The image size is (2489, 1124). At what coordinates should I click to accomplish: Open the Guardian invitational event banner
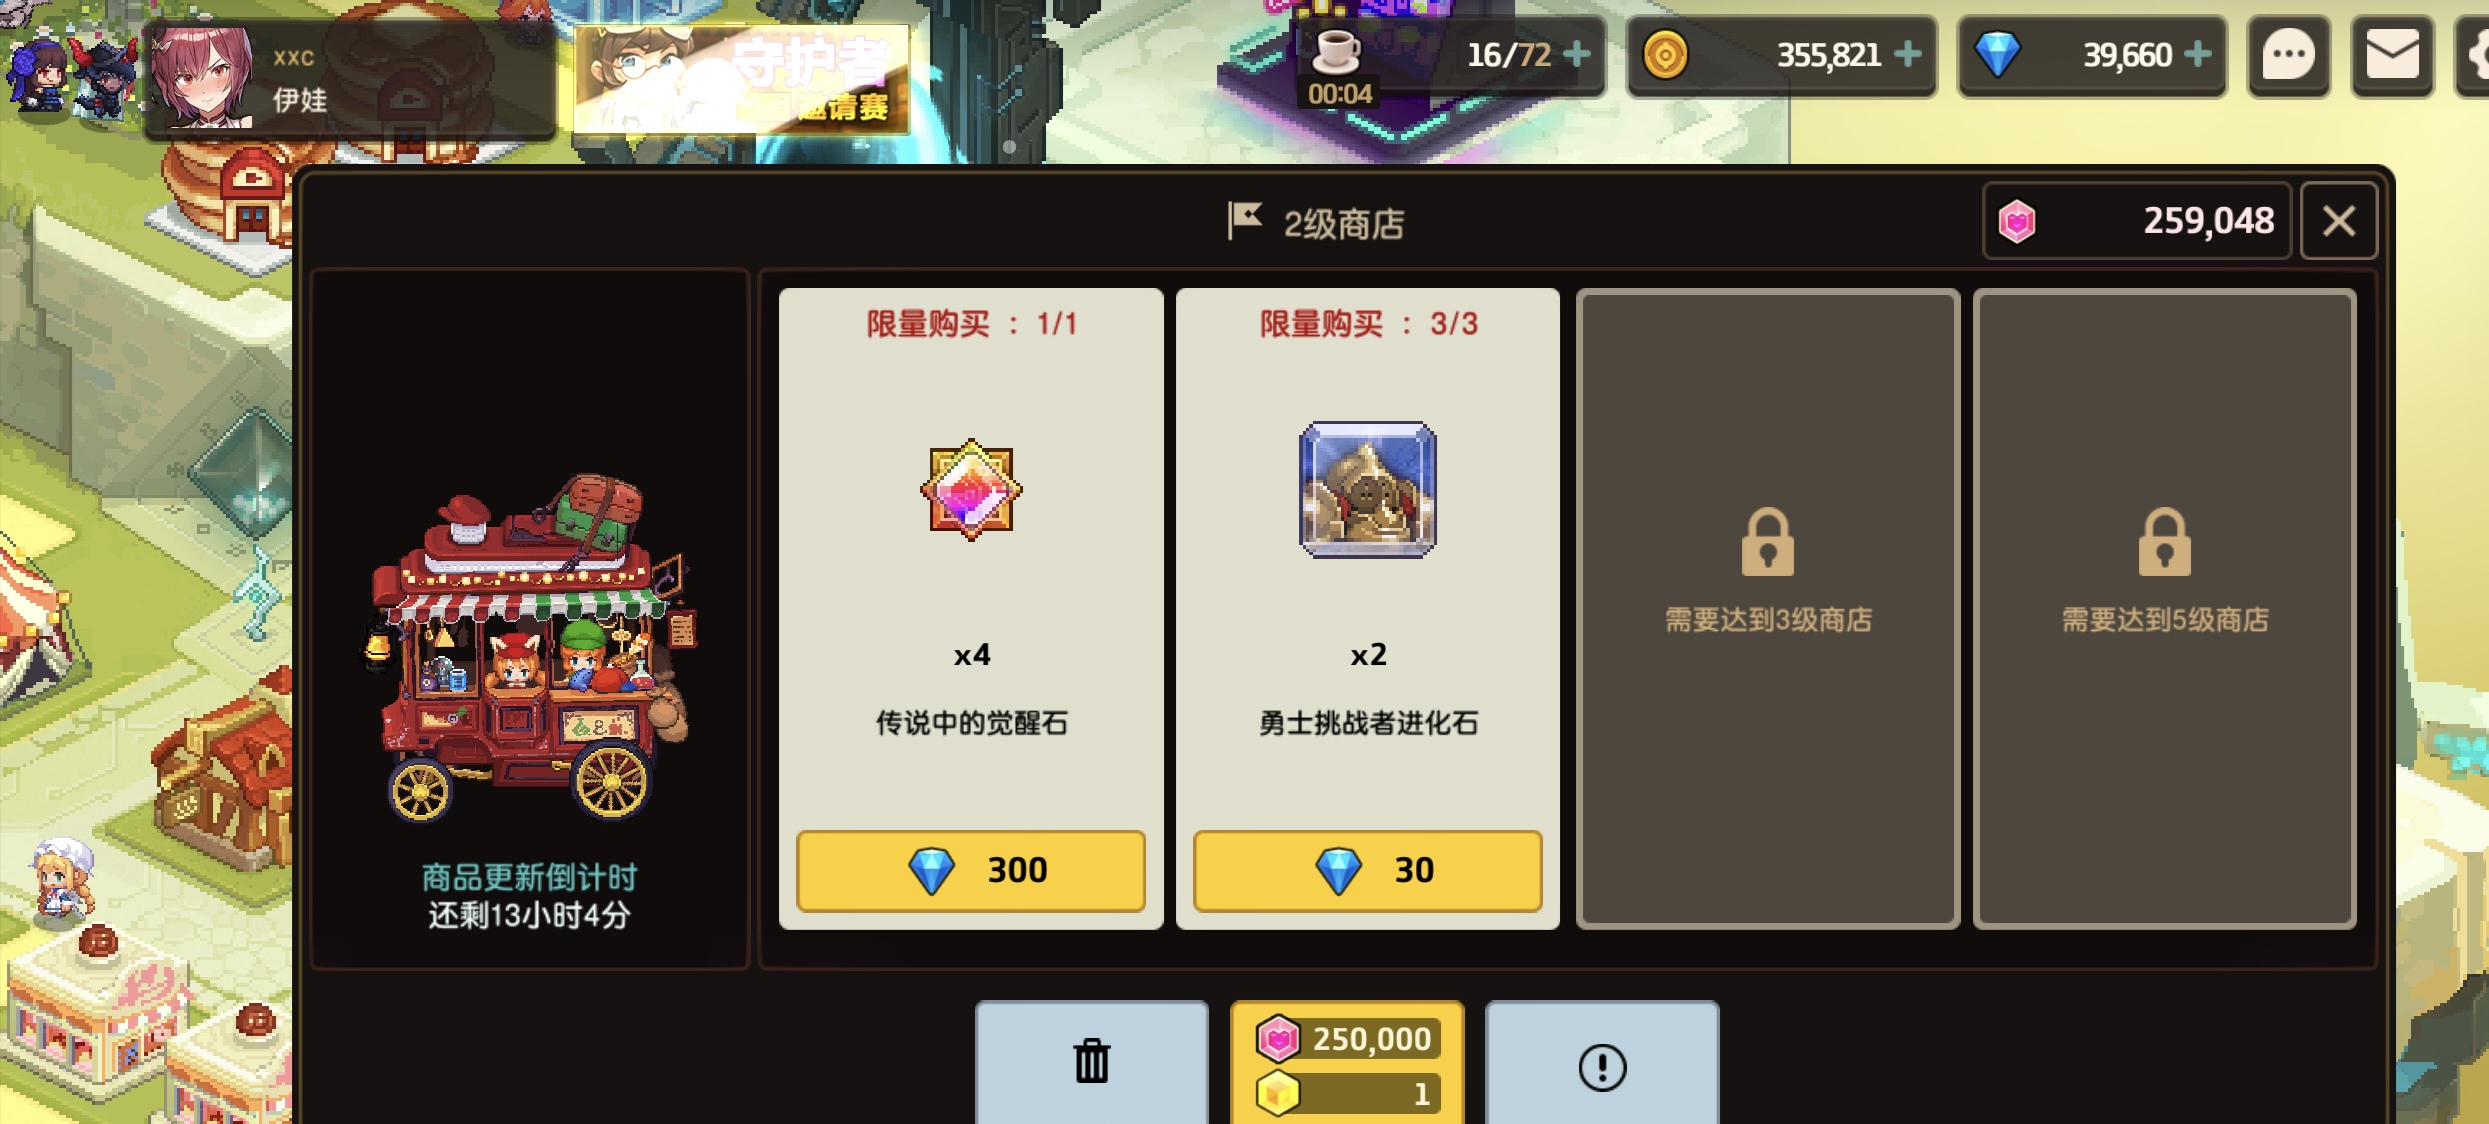[x=741, y=80]
